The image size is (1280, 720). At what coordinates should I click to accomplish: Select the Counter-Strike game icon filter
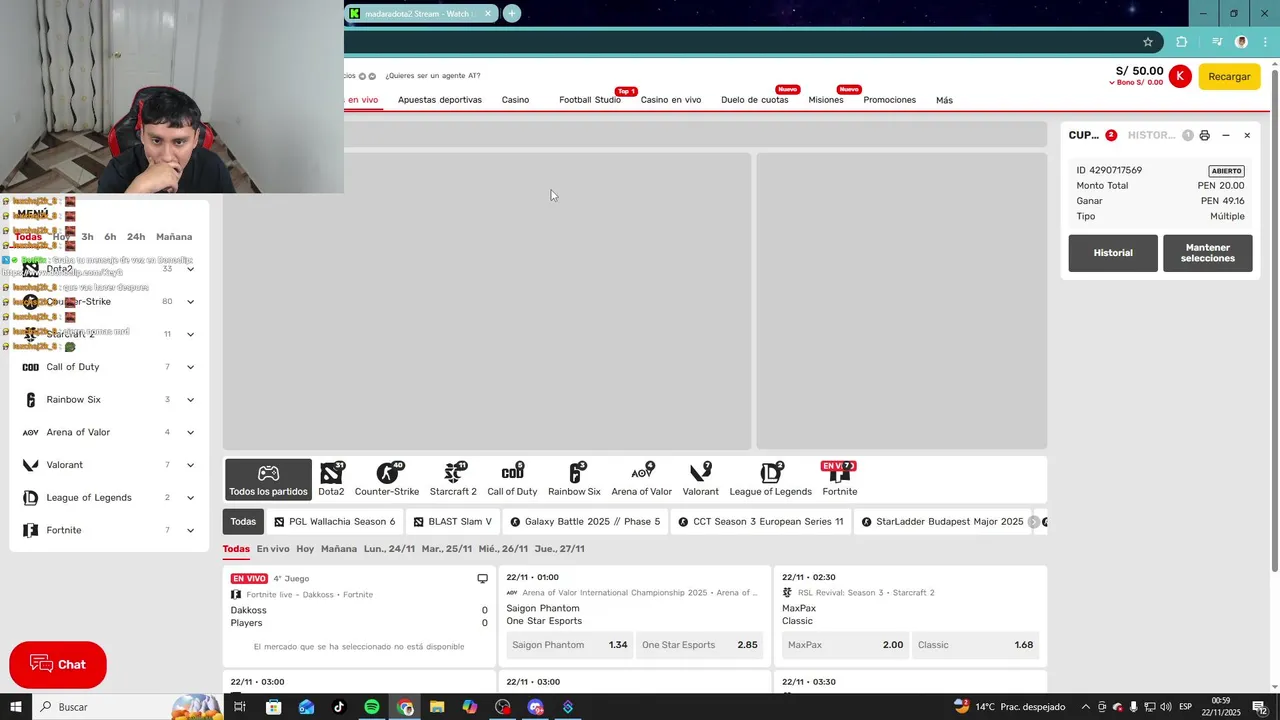387,479
